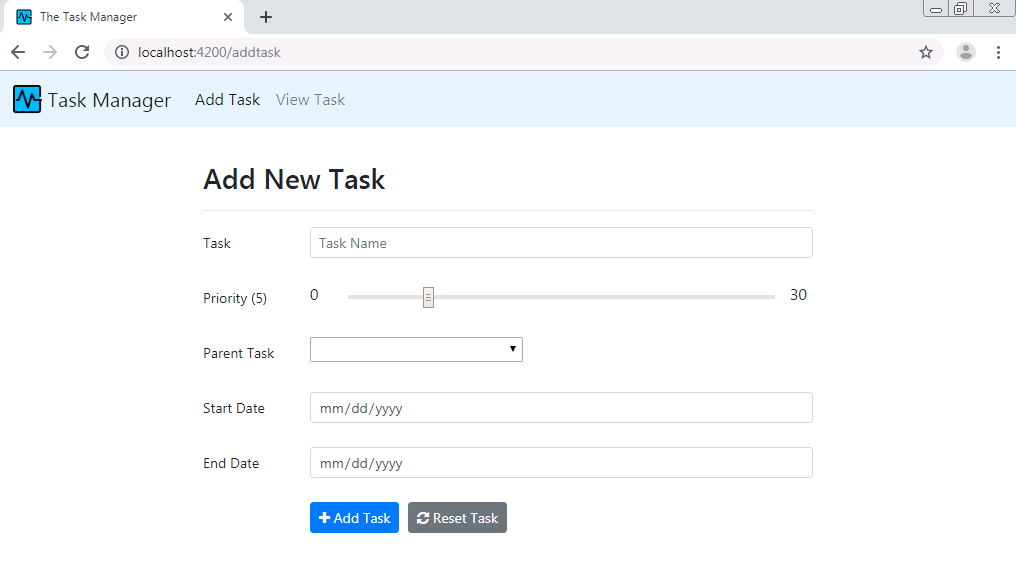The width and height of the screenshot is (1016, 576).
Task: Click the plus icon inside Add Task button
Action: (x=324, y=517)
